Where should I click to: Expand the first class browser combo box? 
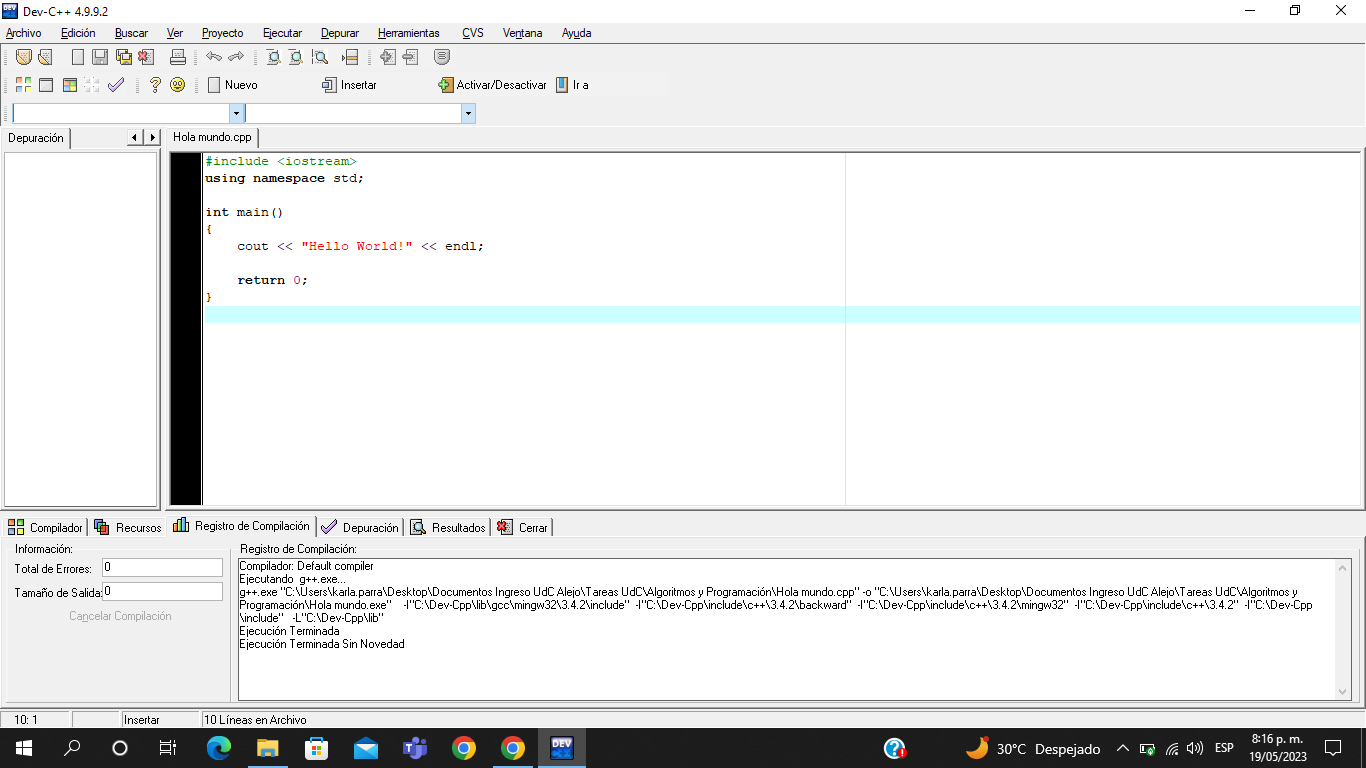point(236,114)
